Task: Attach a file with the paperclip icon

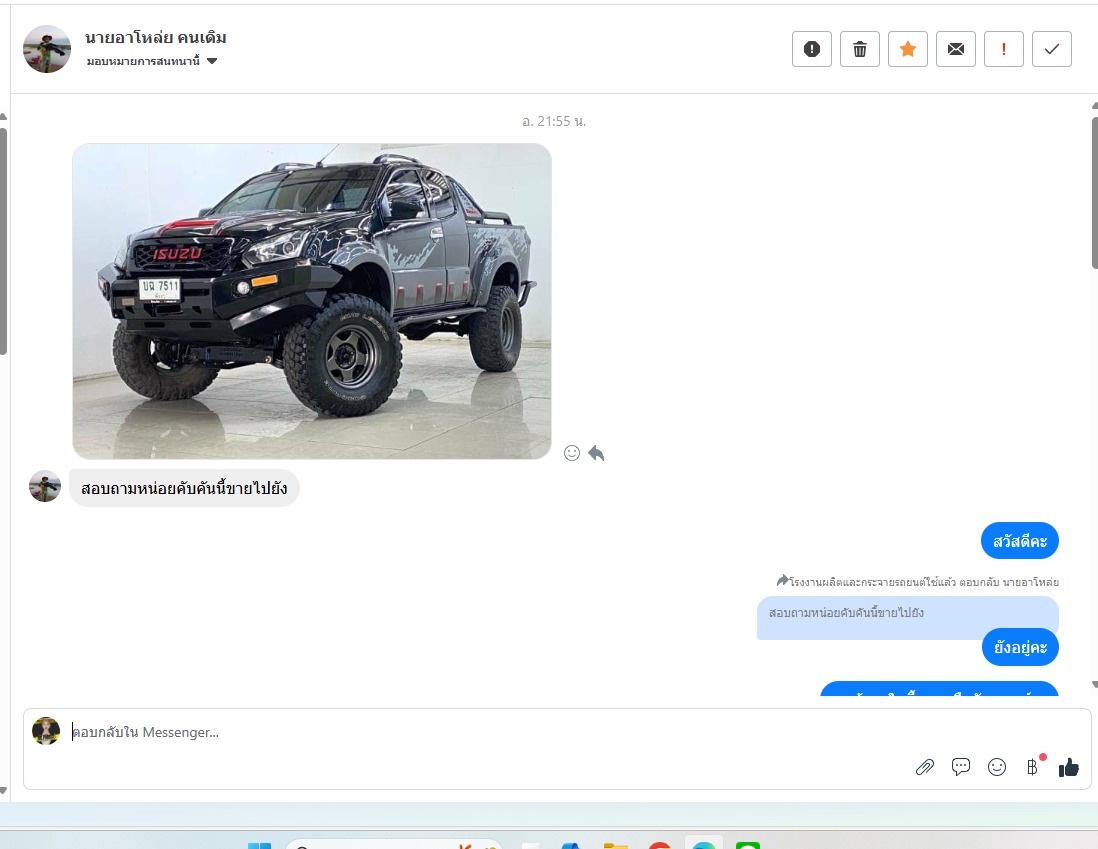Action: 924,767
